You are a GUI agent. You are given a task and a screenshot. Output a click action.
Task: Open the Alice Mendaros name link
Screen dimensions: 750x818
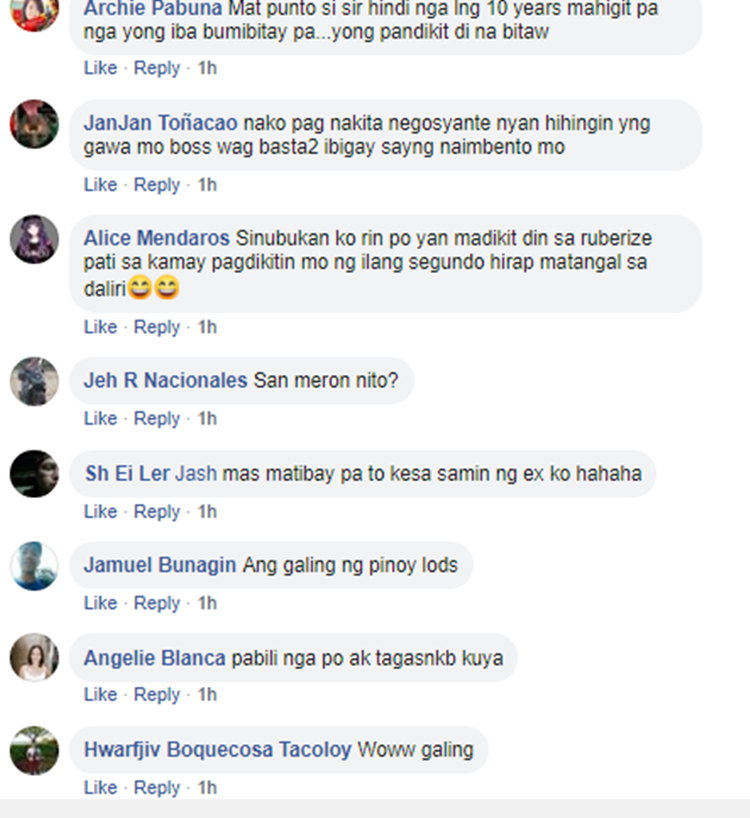(x=156, y=238)
